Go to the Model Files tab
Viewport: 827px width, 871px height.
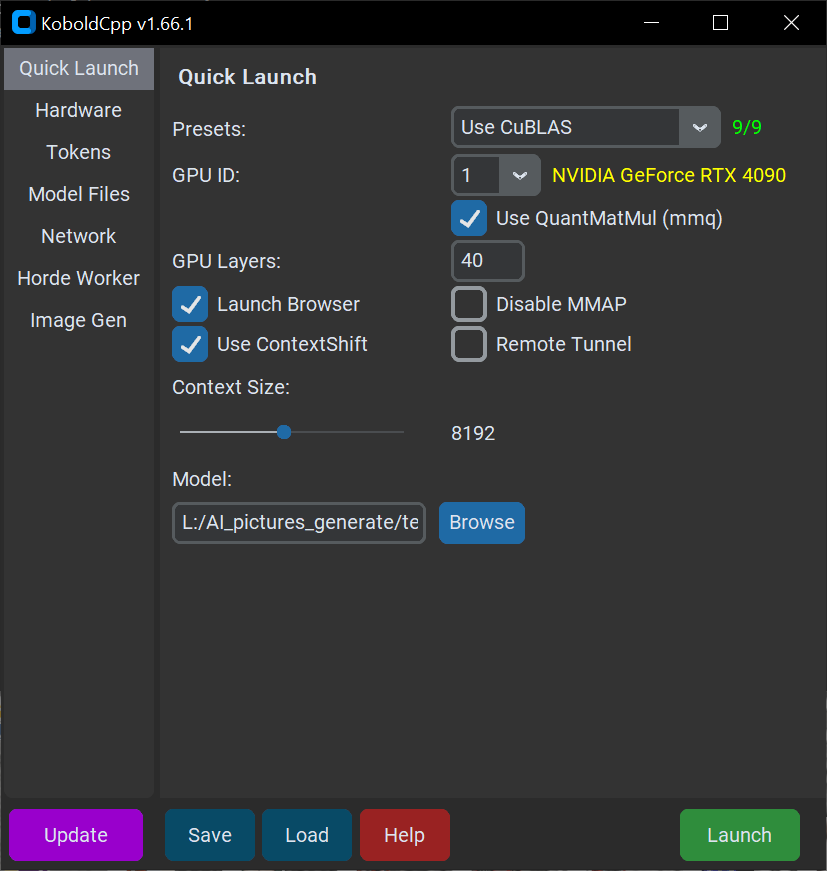pyautogui.click(x=79, y=194)
